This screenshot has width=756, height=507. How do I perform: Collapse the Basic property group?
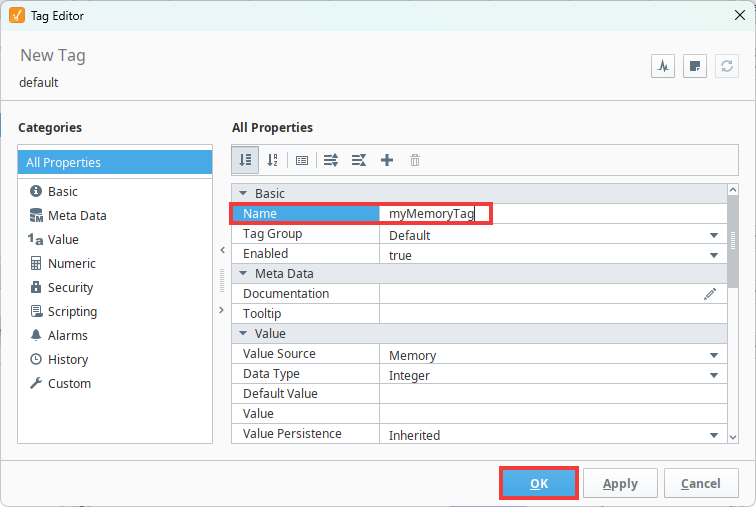(243, 193)
